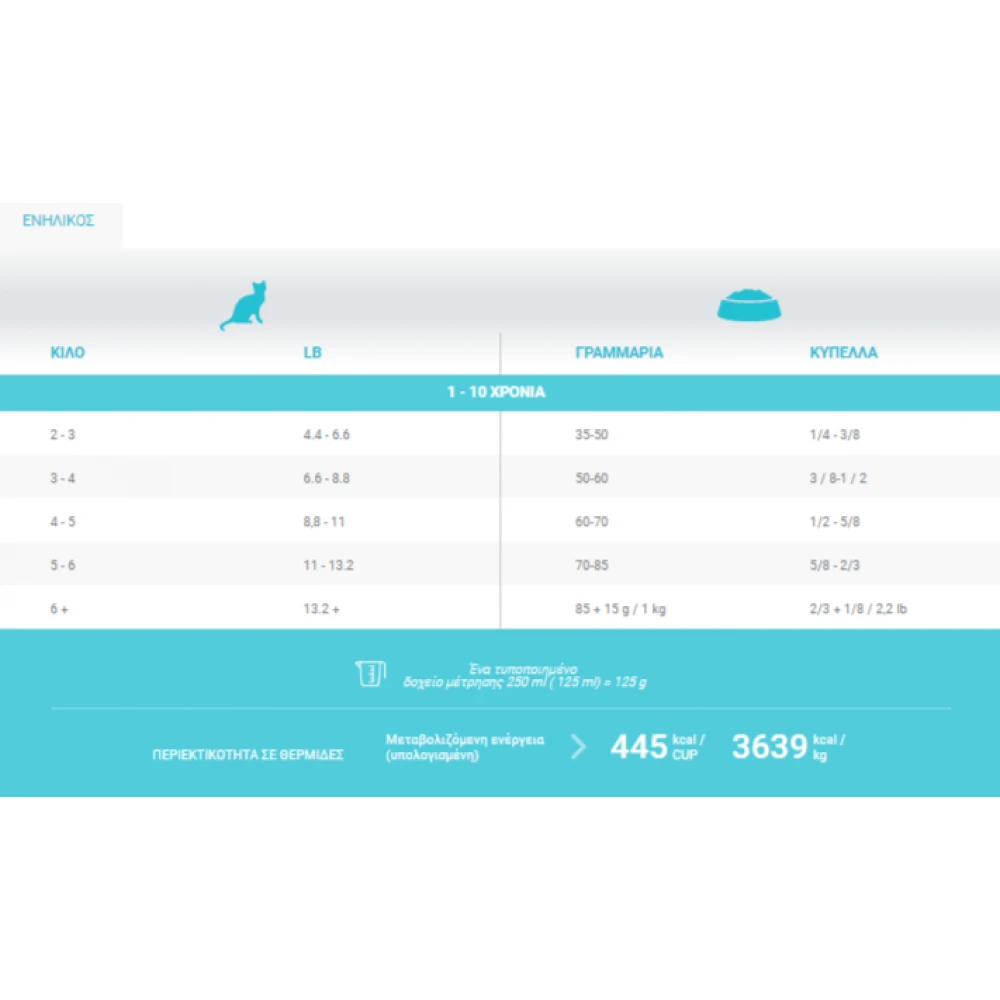Open the ΕΝΗΛΙΚΟΣ tab
The image size is (1000, 1000).
click(x=61, y=221)
